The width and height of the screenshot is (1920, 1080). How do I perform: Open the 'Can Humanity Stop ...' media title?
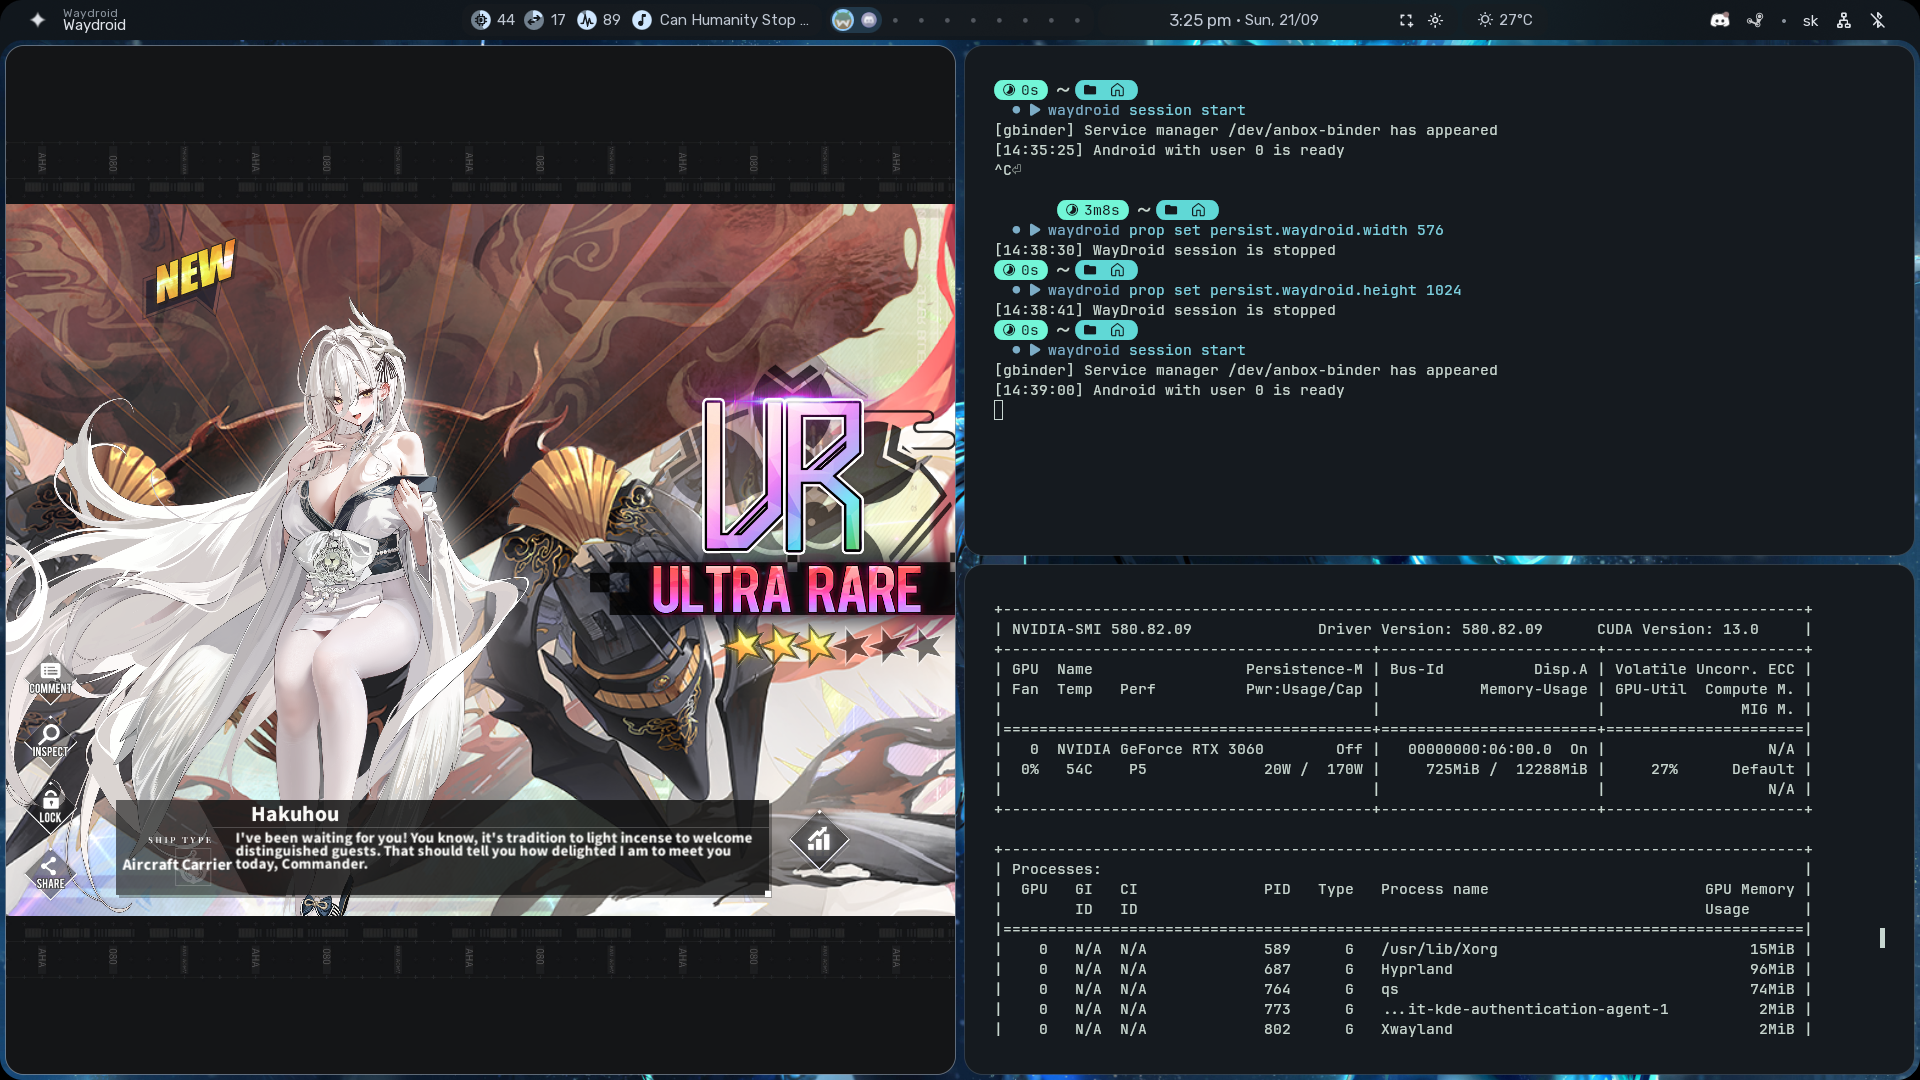[x=734, y=20]
